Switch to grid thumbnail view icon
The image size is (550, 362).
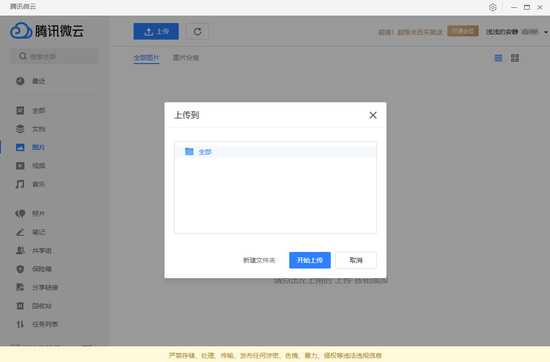click(x=515, y=58)
